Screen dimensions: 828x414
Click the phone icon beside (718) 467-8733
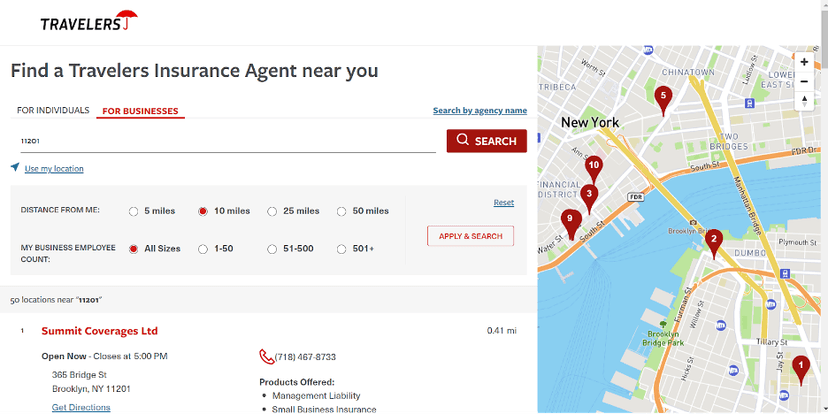[266, 357]
